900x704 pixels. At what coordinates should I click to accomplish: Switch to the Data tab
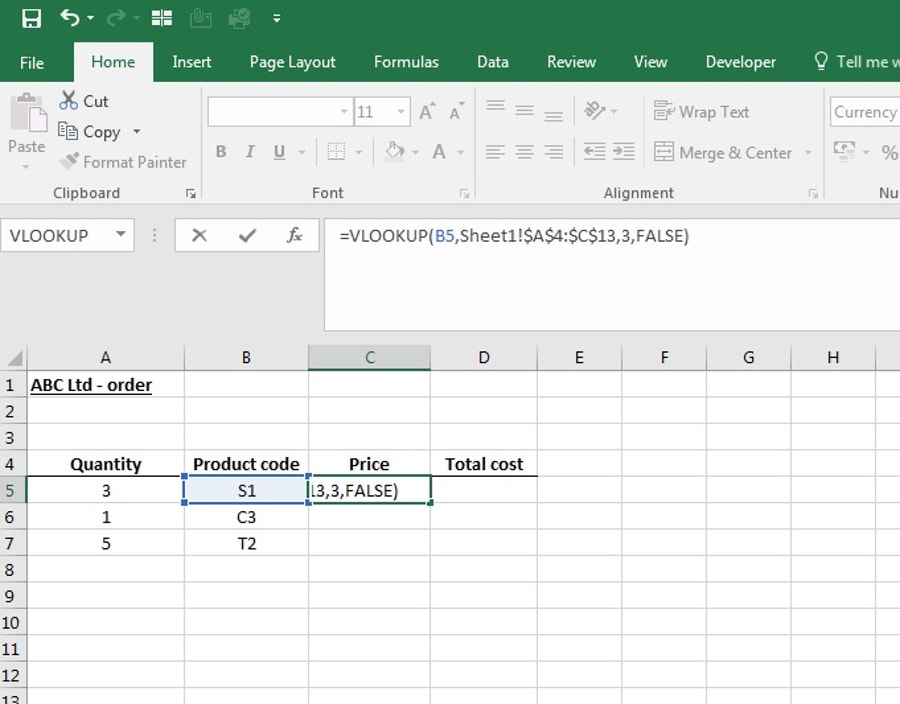click(x=492, y=62)
